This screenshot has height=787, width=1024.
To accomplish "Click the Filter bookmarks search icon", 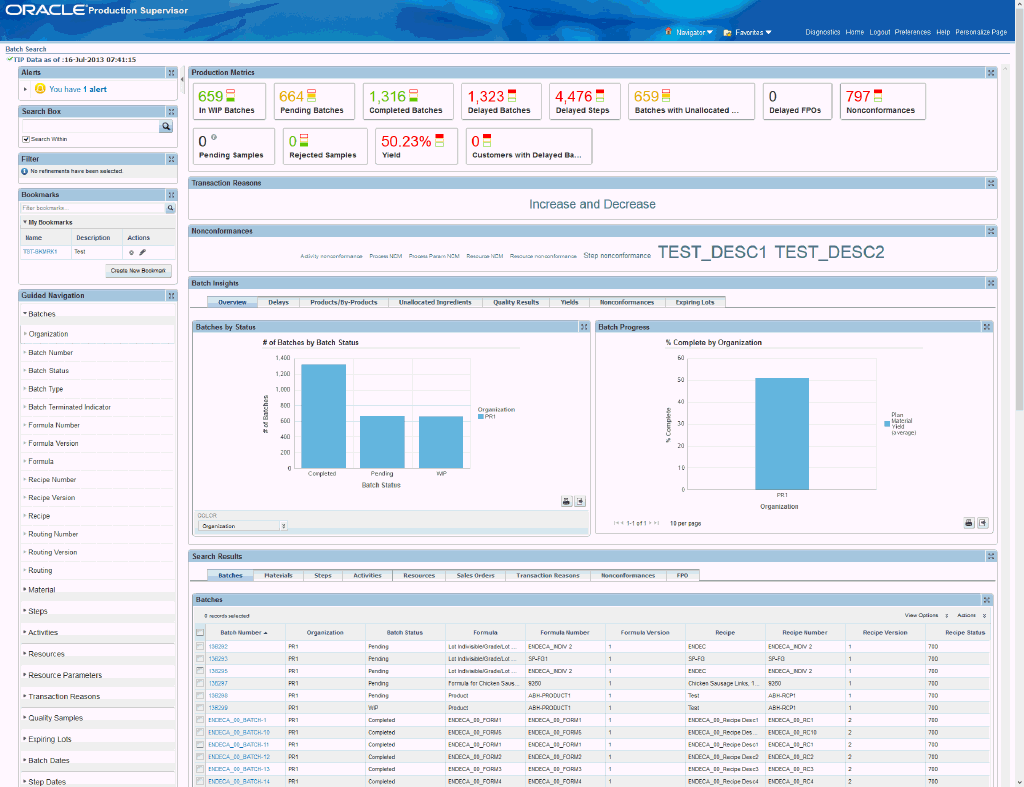I will pos(170,208).
